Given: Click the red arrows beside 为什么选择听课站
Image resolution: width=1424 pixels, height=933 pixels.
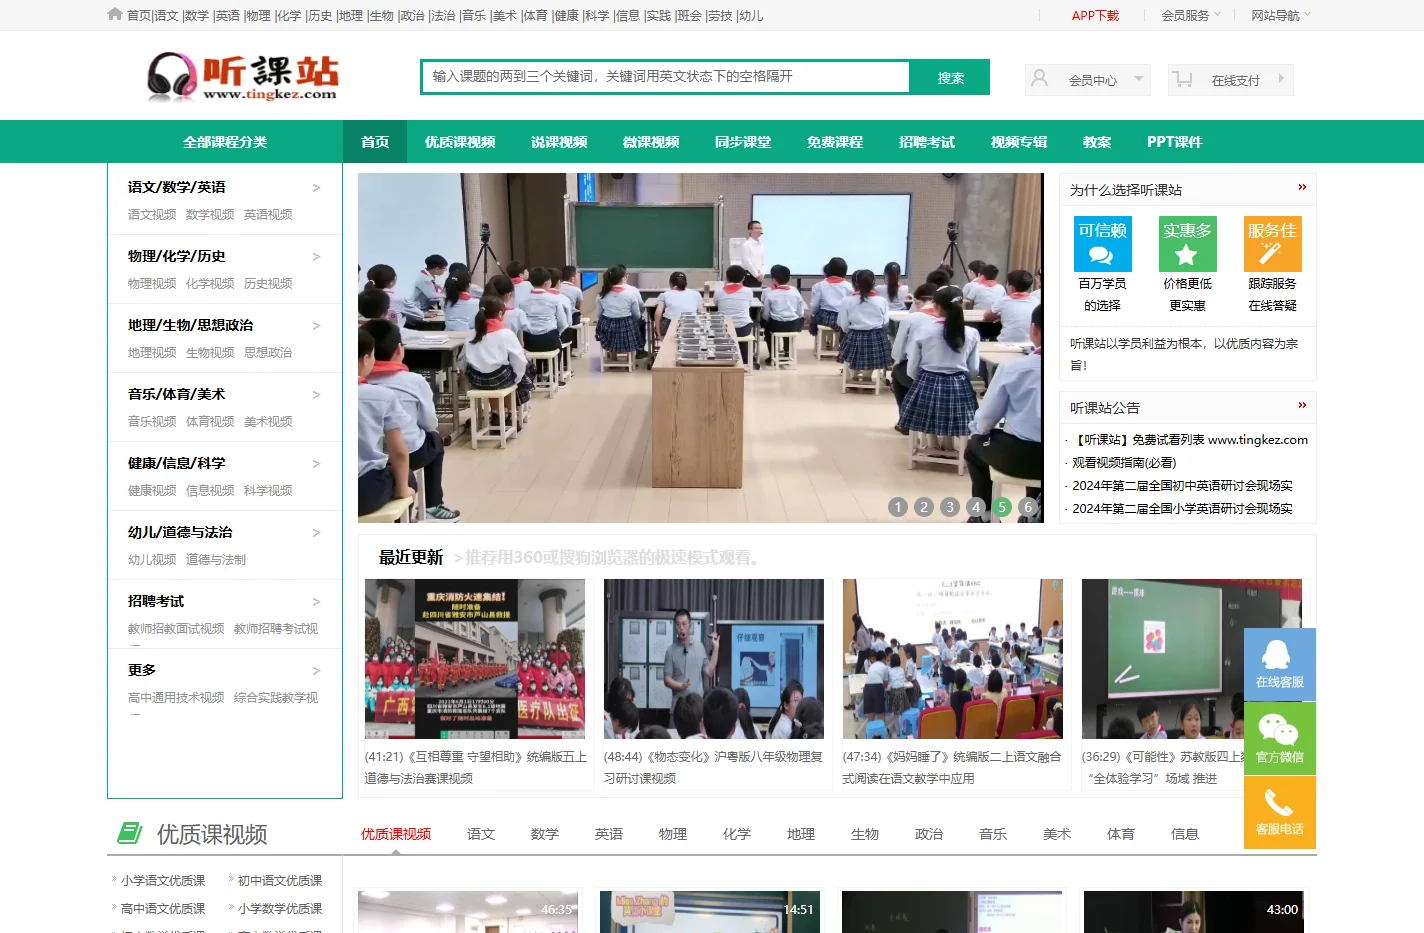Looking at the screenshot, I should [x=1302, y=187].
